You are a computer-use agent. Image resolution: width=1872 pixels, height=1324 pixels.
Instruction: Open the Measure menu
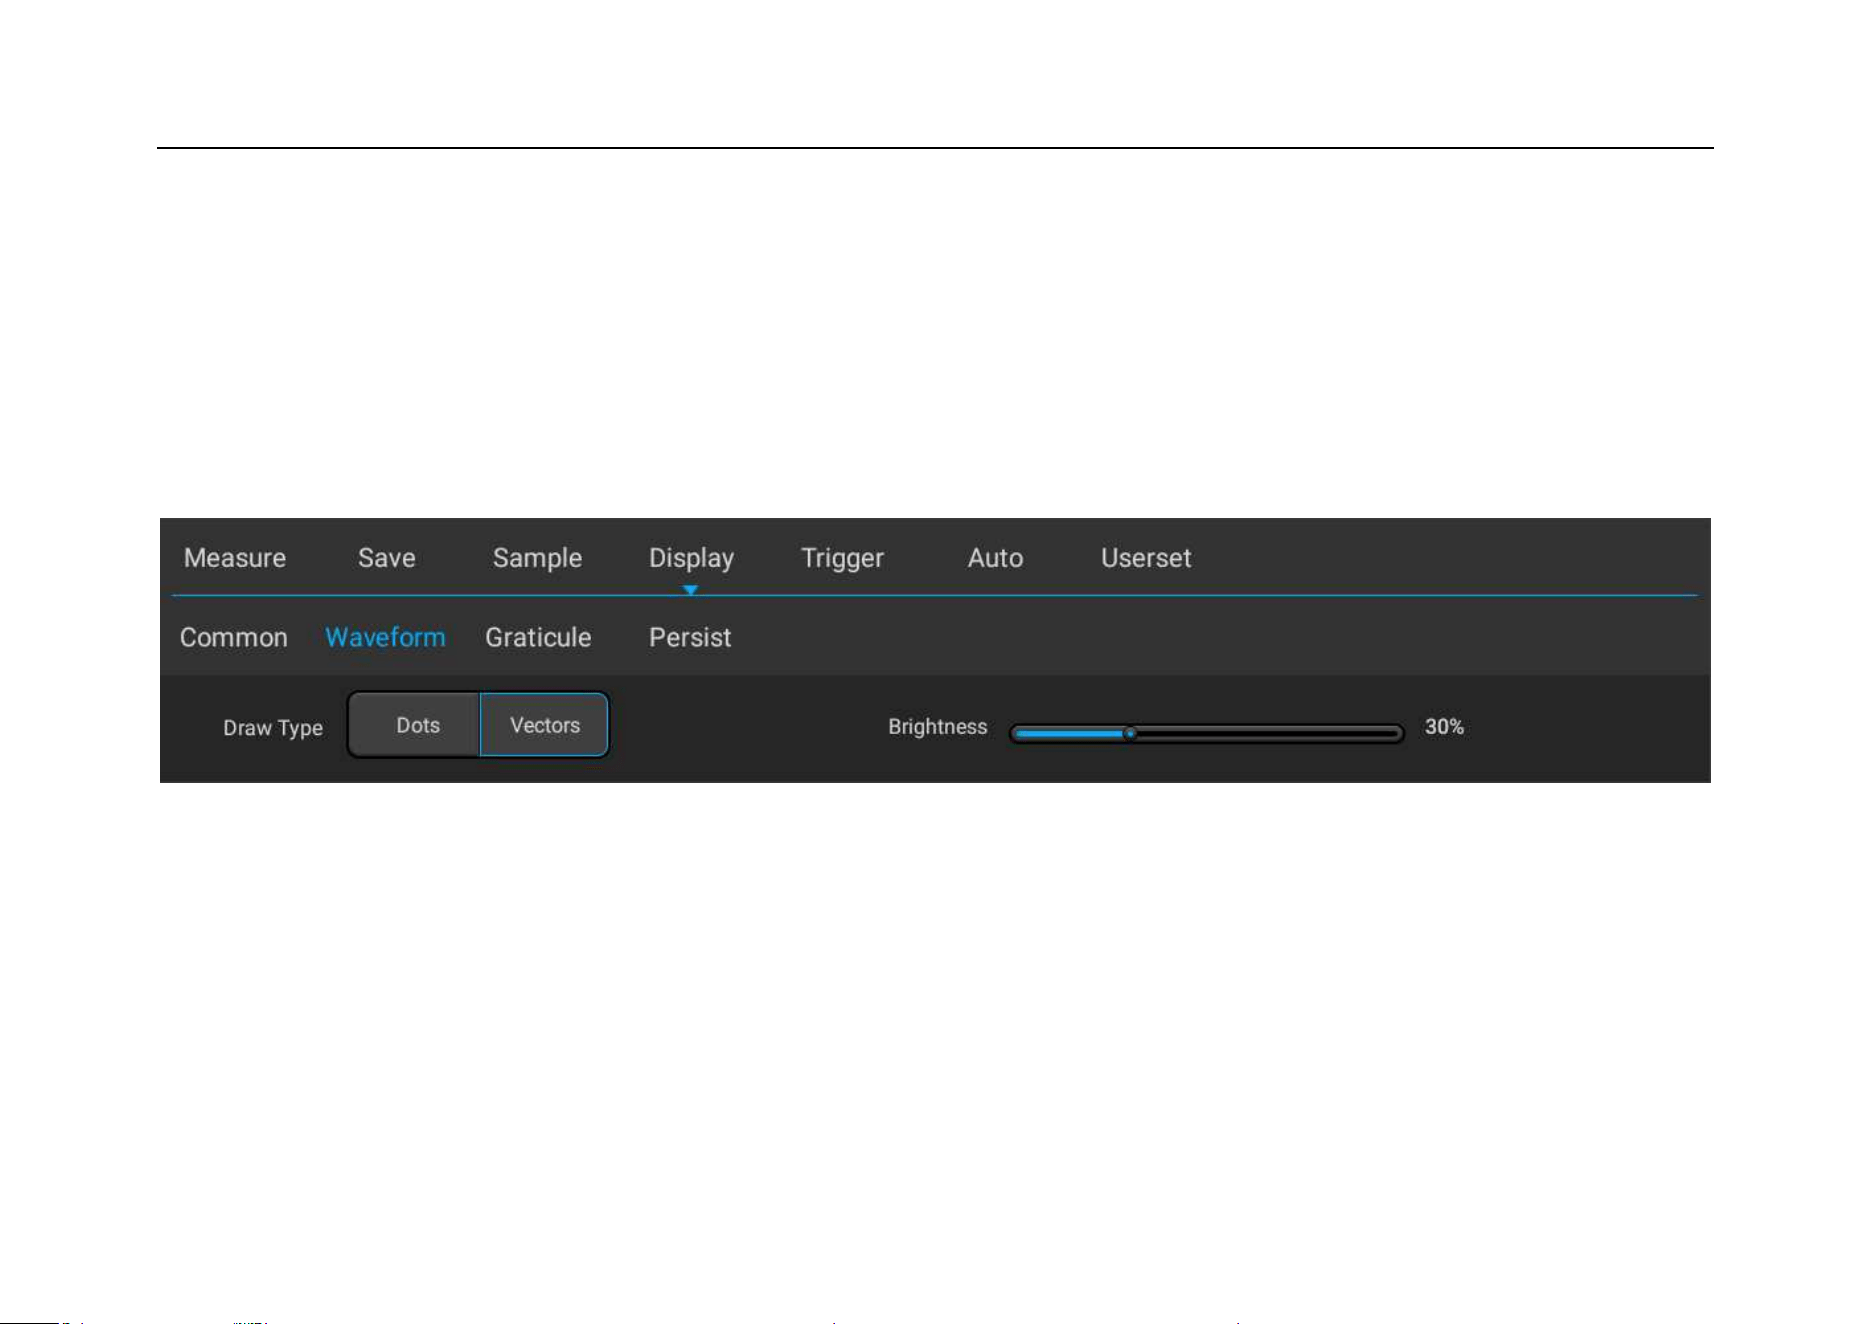[235, 558]
